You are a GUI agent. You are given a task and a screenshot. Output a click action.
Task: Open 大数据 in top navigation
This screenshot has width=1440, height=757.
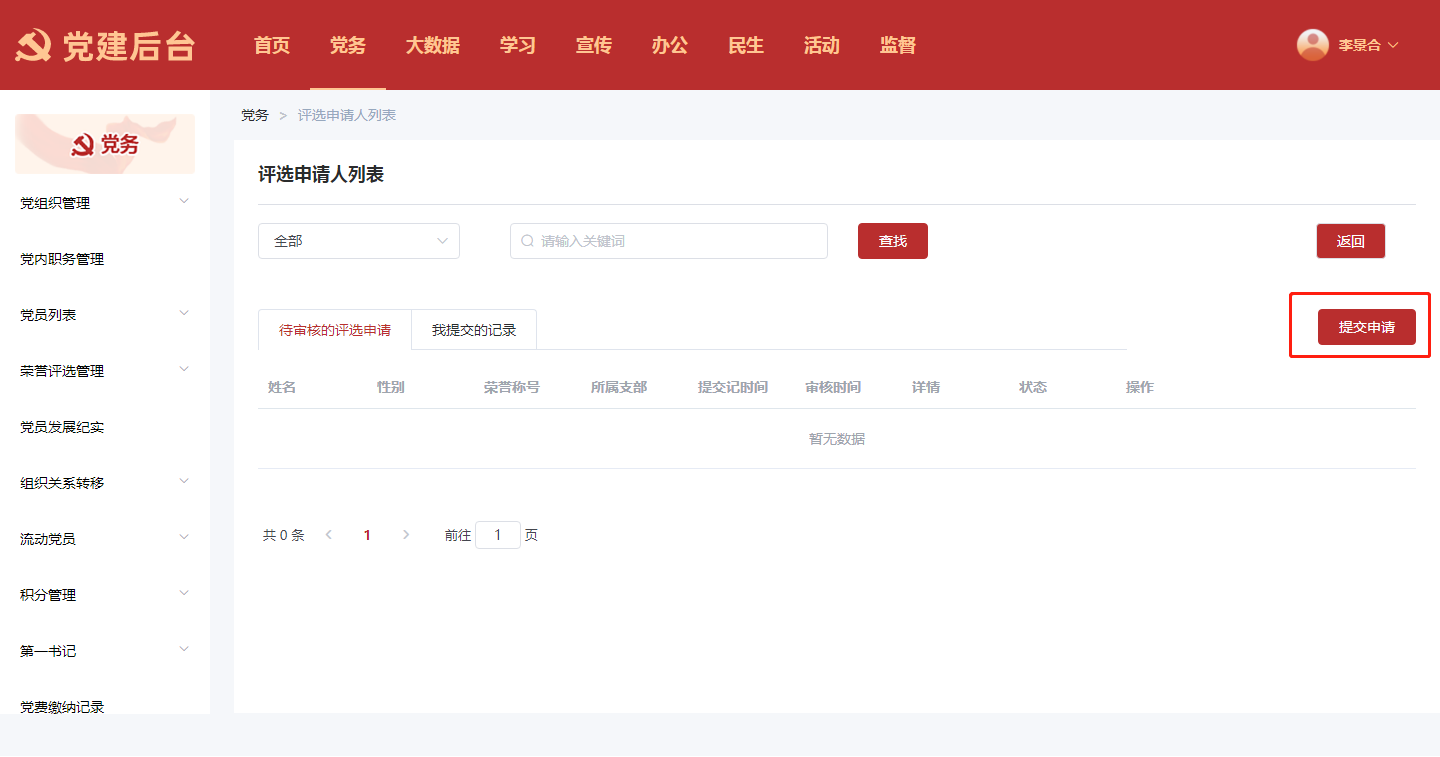click(432, 45)
